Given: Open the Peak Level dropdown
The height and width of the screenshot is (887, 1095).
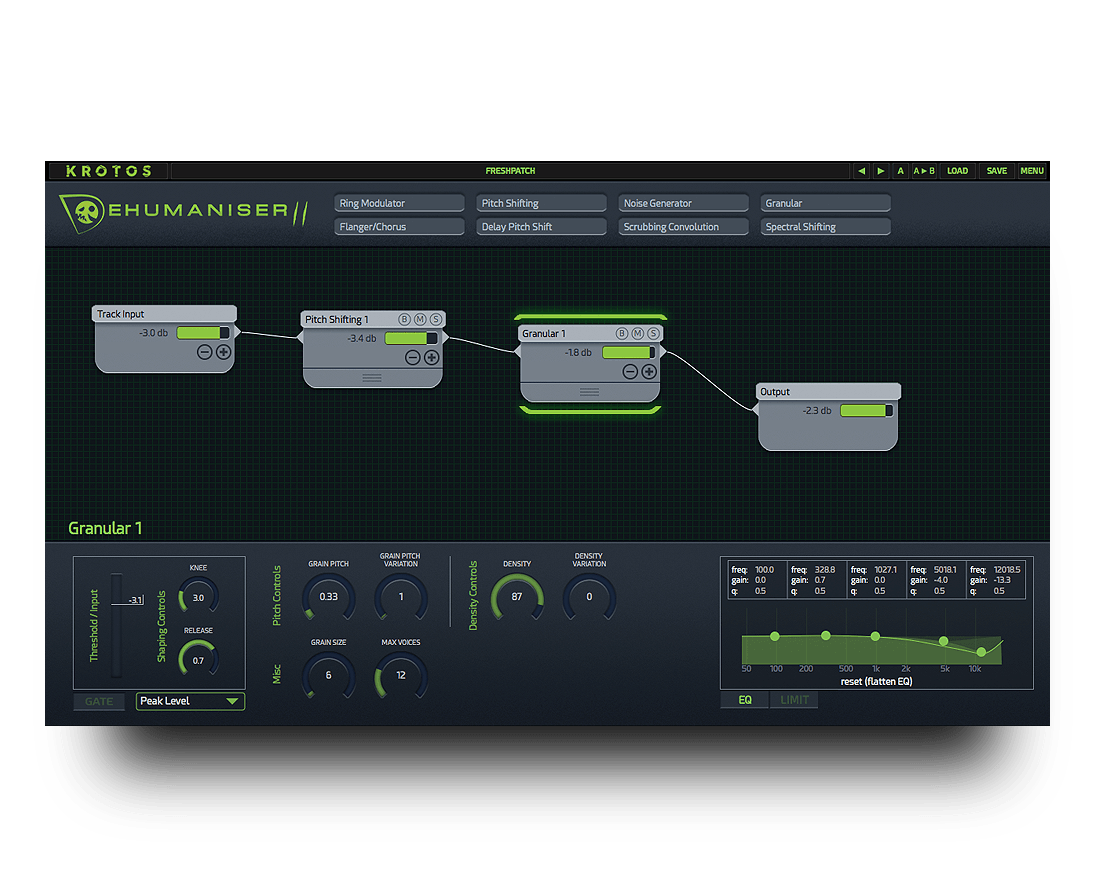Looking at the screenshot, I should click(190, 701).
